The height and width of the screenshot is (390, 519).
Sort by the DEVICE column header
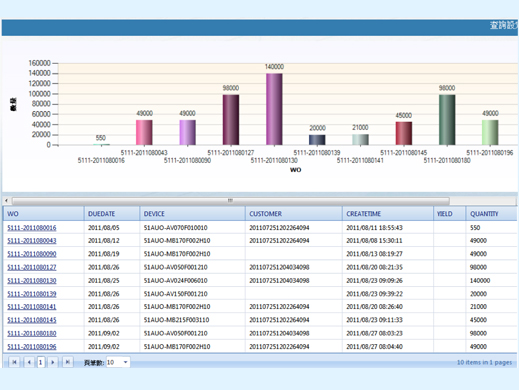[x=193, y=214]
